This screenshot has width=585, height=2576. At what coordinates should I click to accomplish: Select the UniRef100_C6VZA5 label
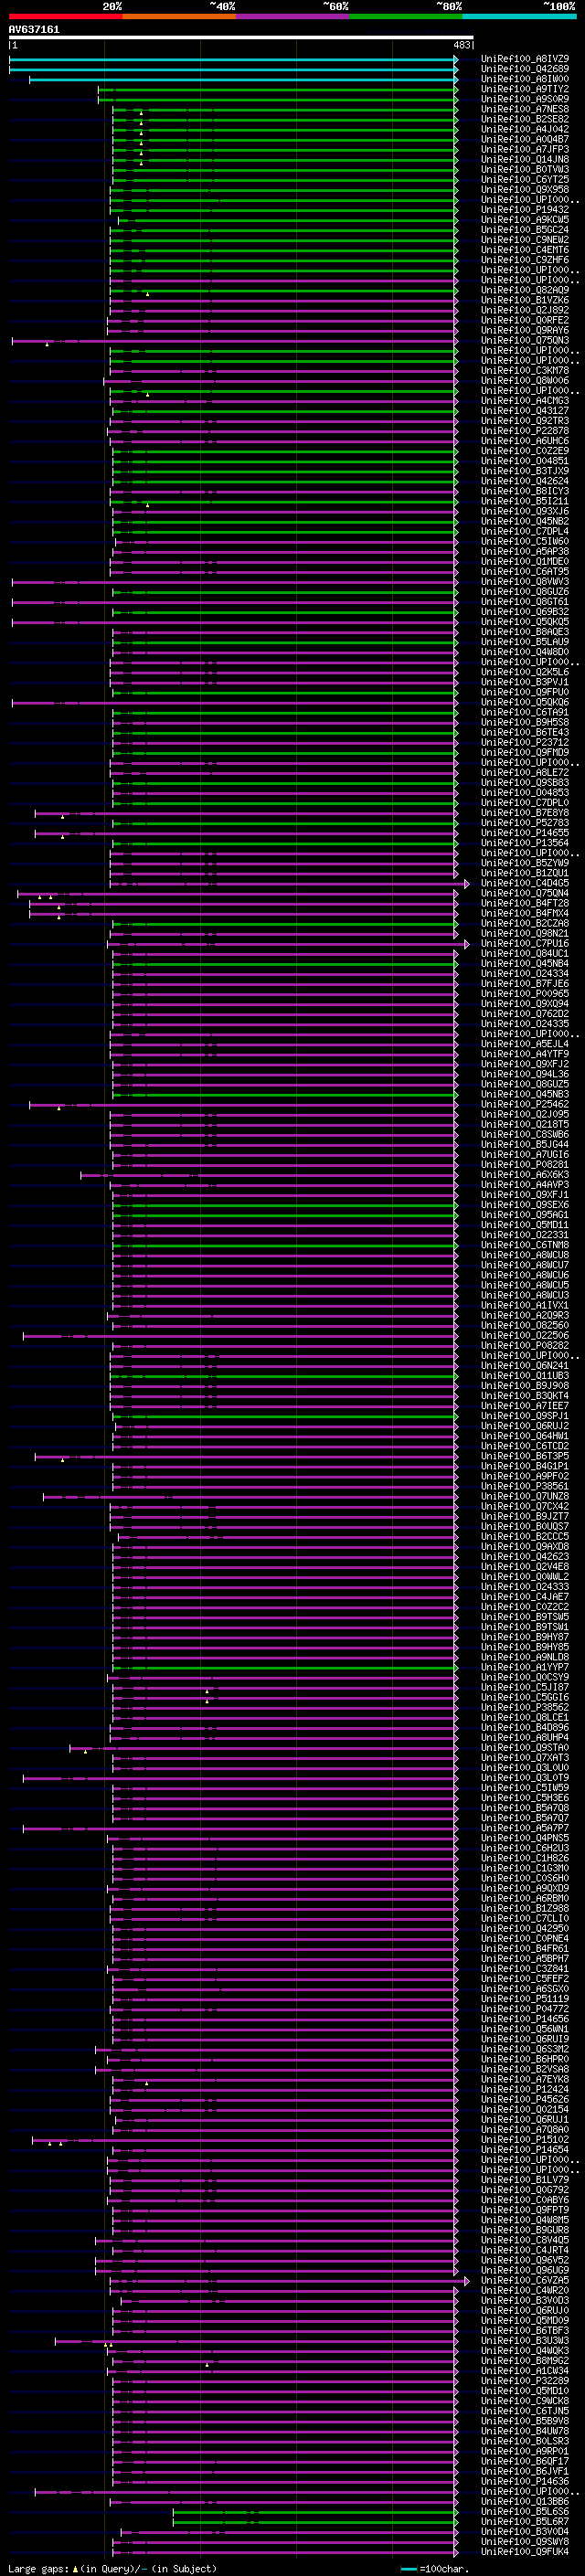(525, 2280)
